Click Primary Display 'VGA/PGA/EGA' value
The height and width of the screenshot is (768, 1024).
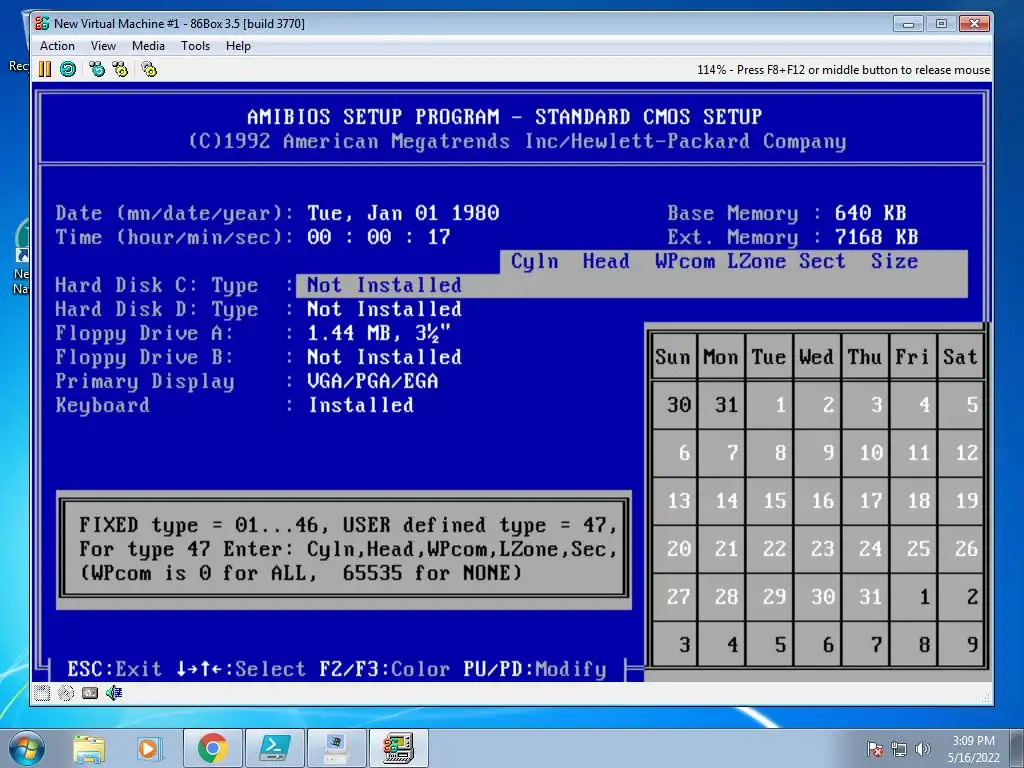[x=372, y=381]
